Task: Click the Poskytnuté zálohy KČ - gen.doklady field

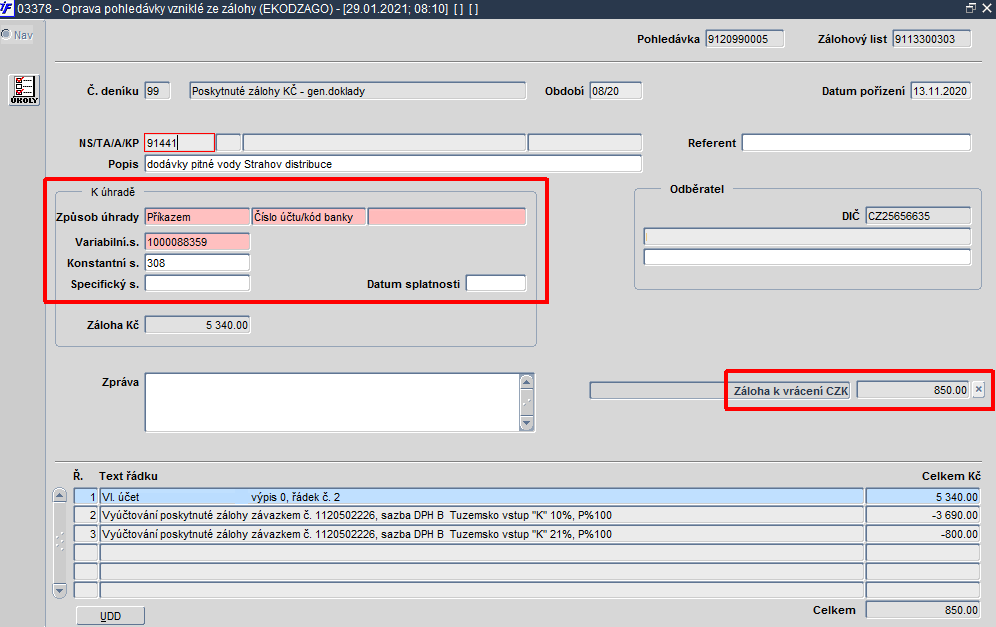Action: (358, 91)
